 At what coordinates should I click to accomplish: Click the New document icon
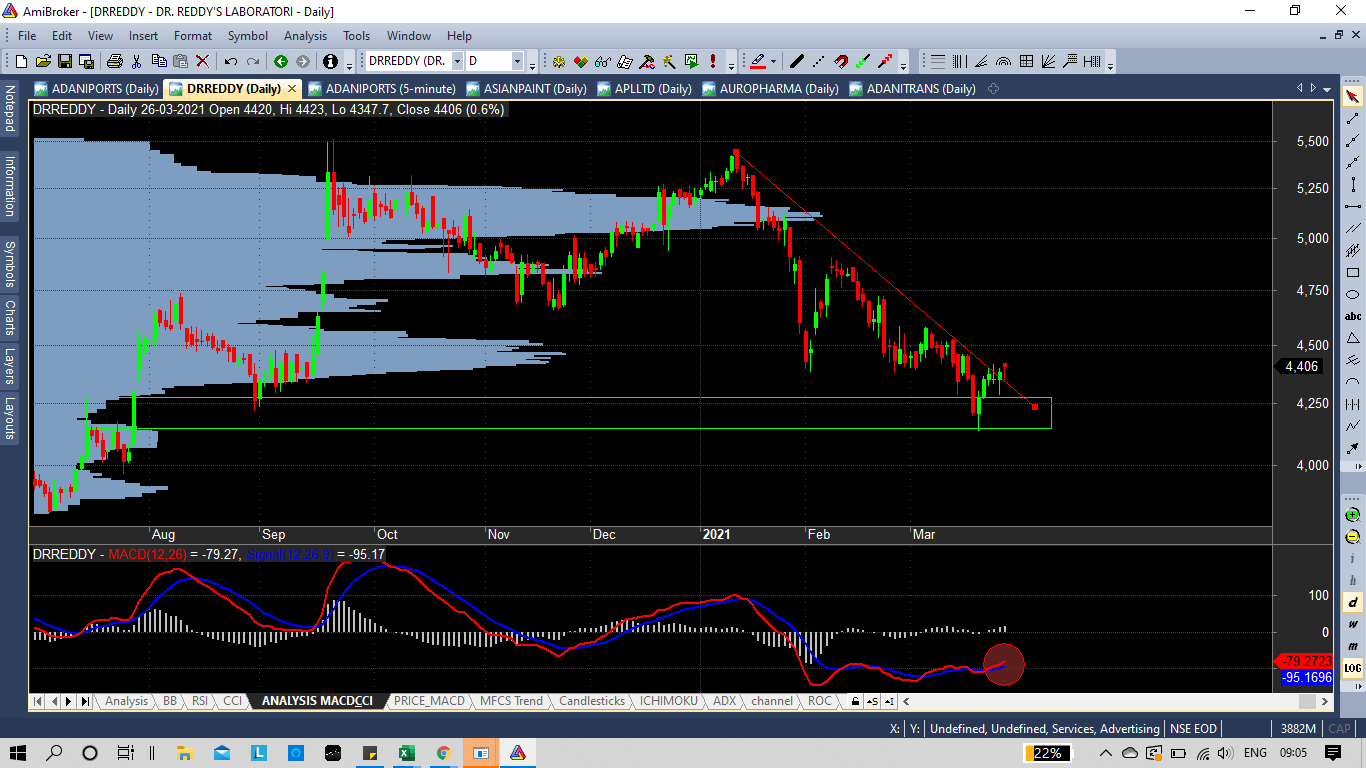pos(21,61)
